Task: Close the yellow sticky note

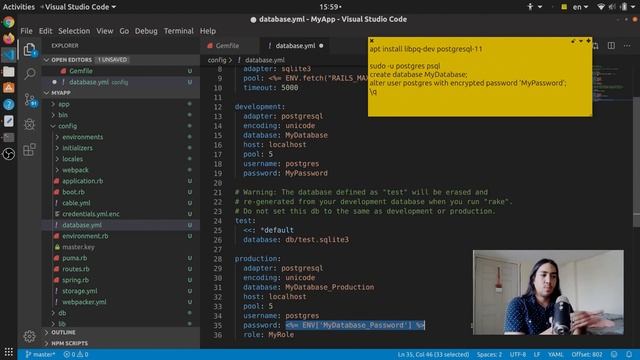Action: (x=371, y=40)
